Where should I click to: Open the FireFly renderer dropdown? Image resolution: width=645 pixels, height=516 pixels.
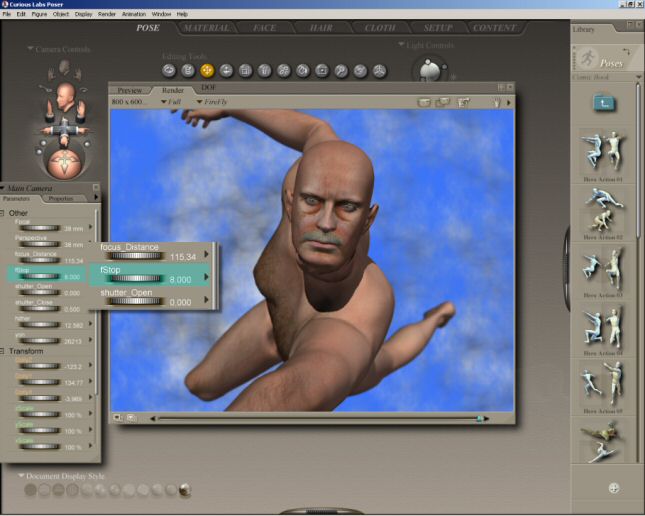tap(212, 102)
